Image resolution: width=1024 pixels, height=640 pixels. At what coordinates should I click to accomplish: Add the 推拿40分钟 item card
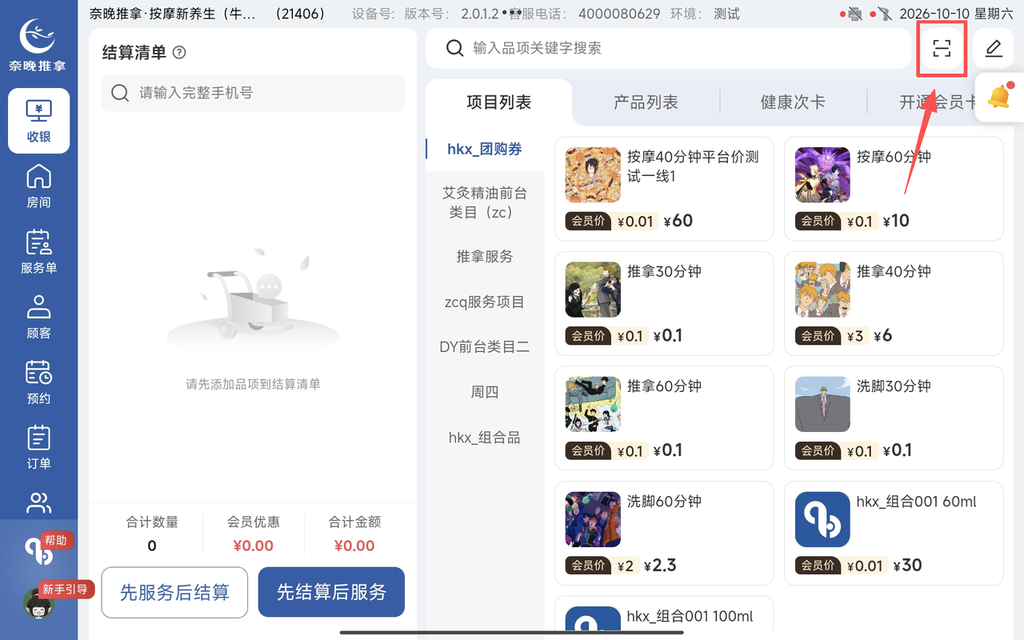[893, 304]
